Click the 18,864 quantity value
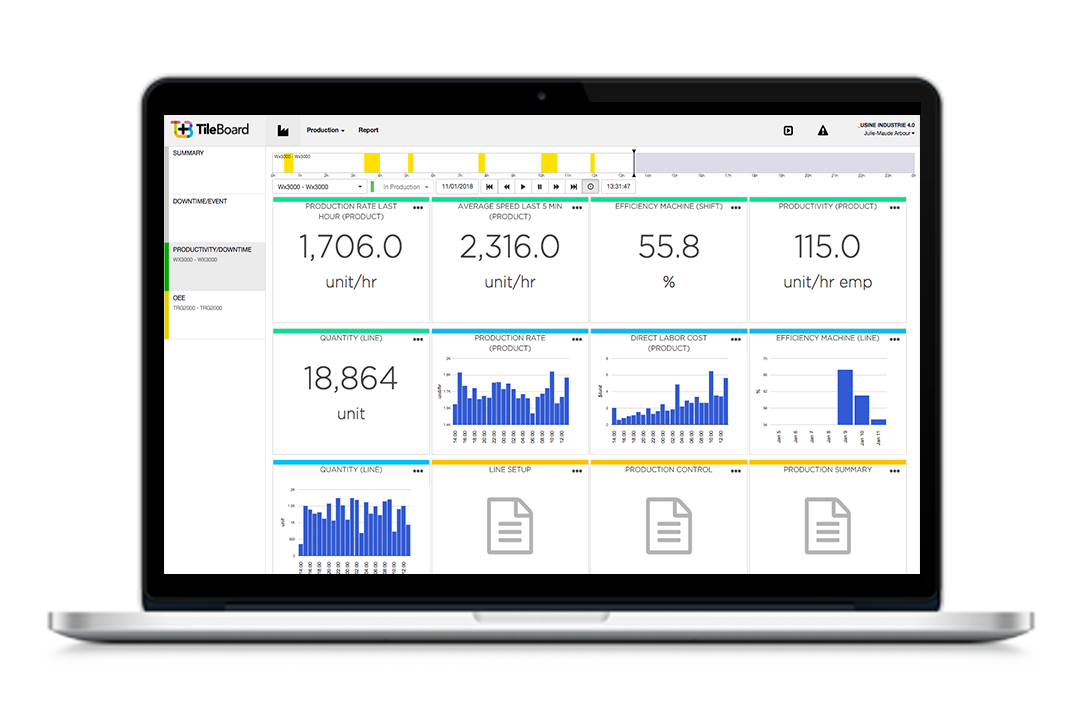1081x712 pixels. coord(351,378)
